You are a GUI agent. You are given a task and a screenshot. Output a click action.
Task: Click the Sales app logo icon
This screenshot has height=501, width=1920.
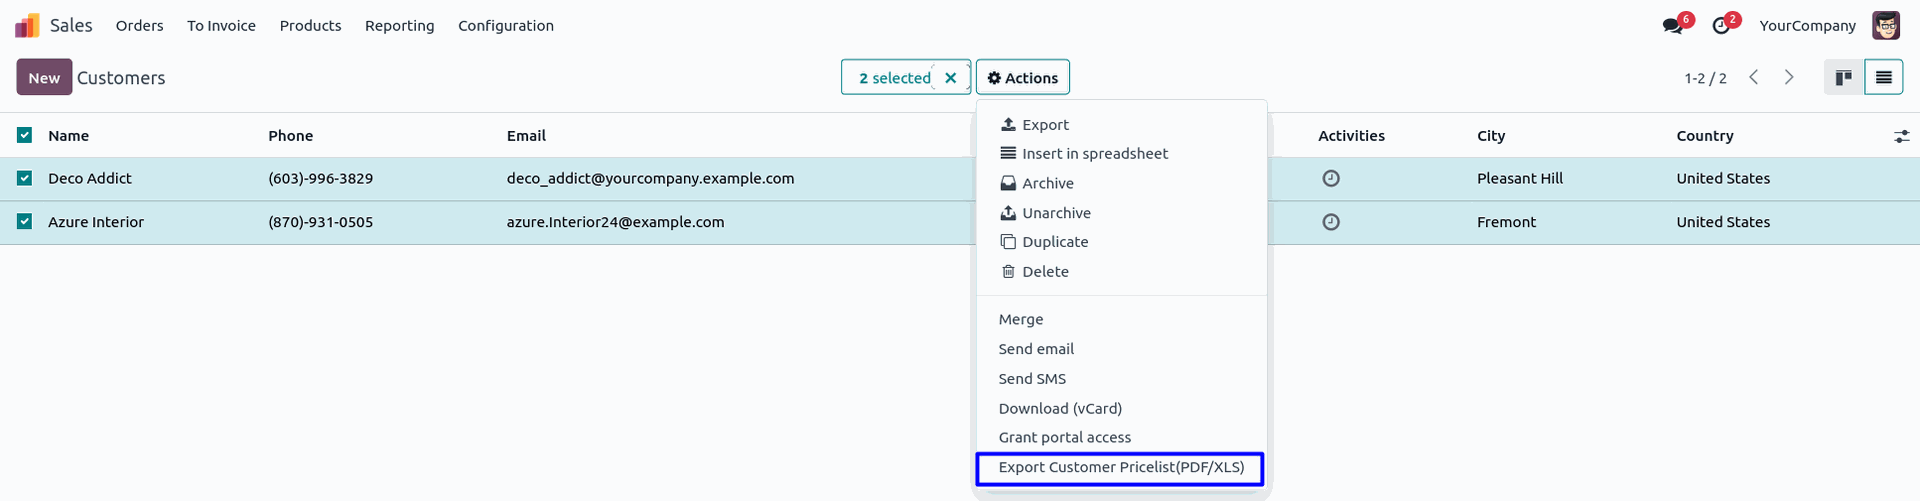pos(27,26)
